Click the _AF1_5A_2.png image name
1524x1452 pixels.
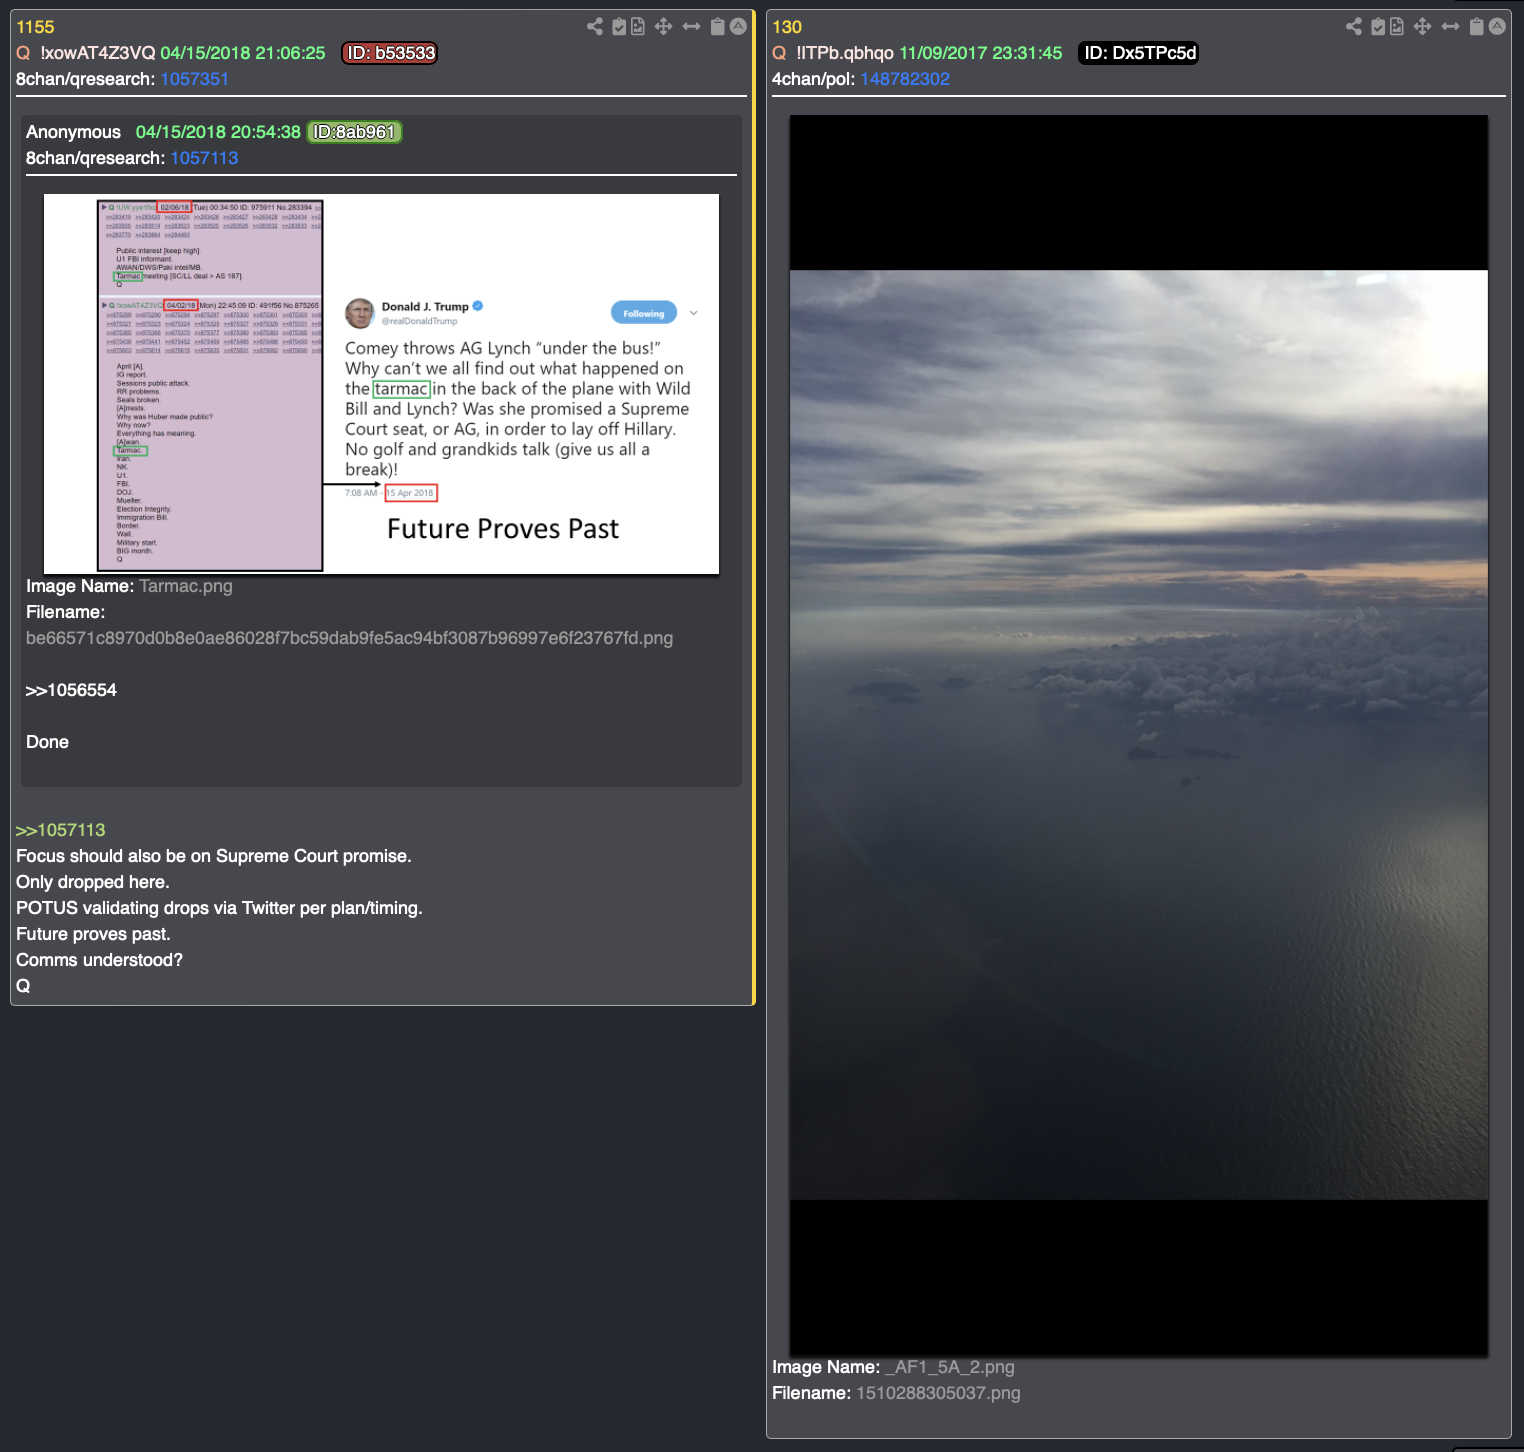click(x=950, y=1367)
